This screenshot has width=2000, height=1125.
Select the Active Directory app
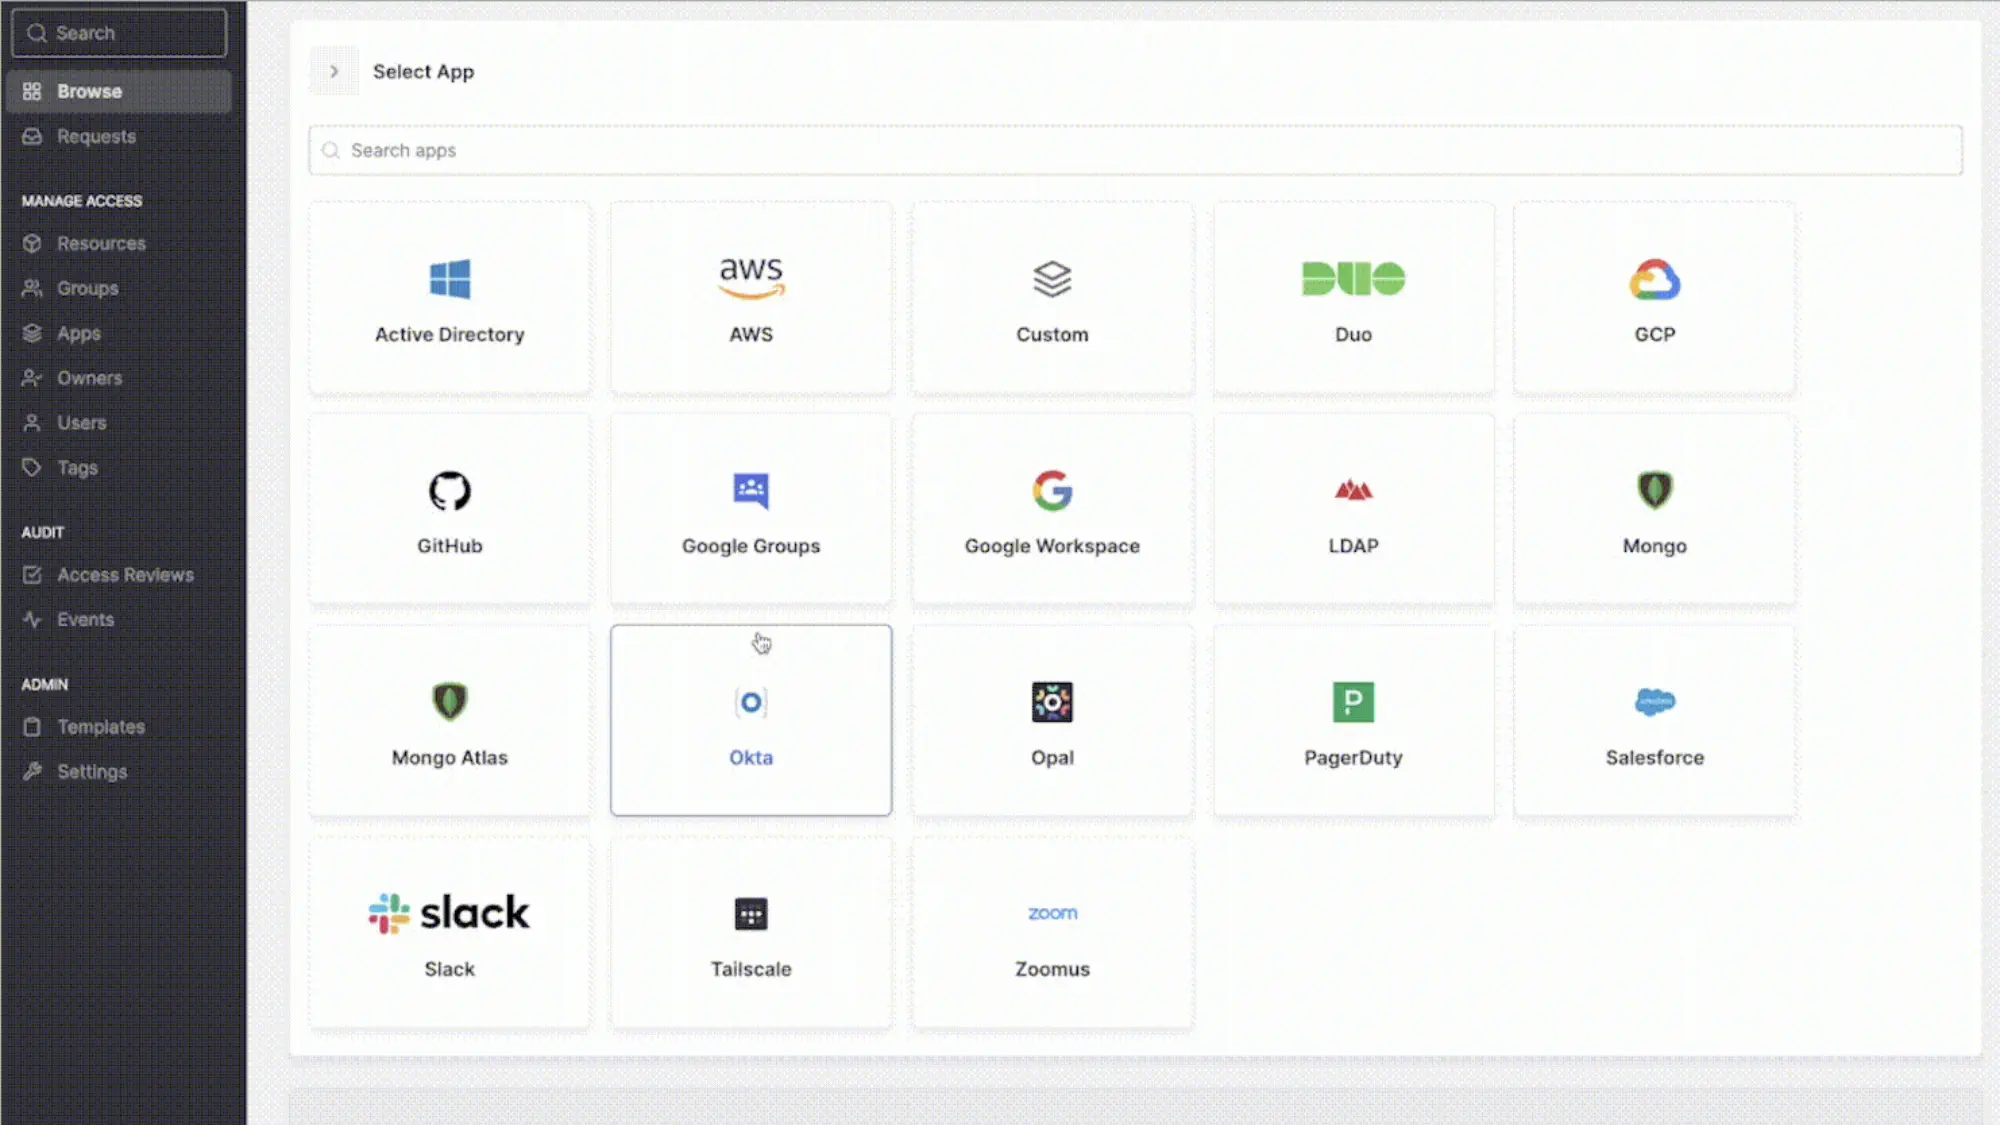coord(449,297)
